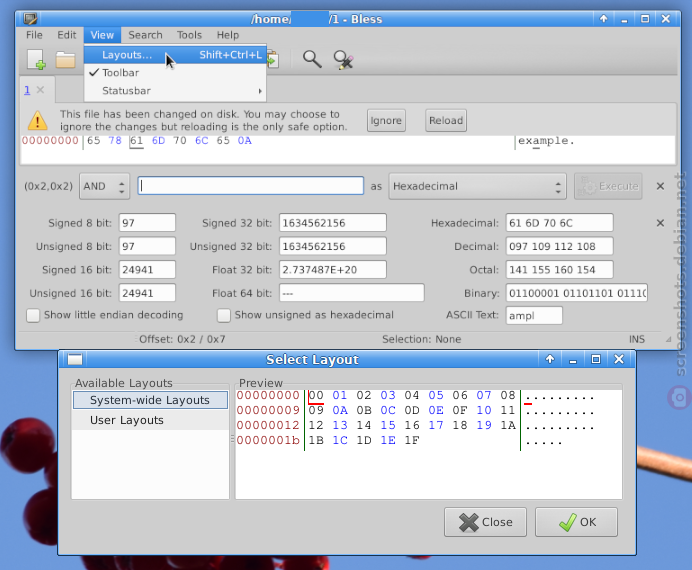Close the conversion table panel with X

(x=660, y=223)
